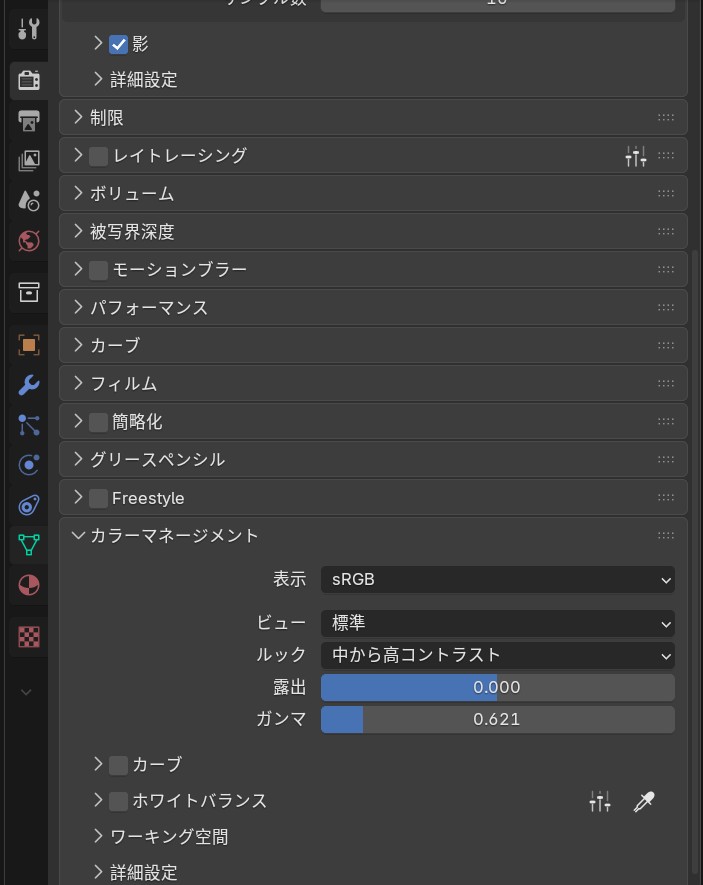Enable the Freestyle checkbox
This screenshot has height=885, width=703.
(98, 498)
